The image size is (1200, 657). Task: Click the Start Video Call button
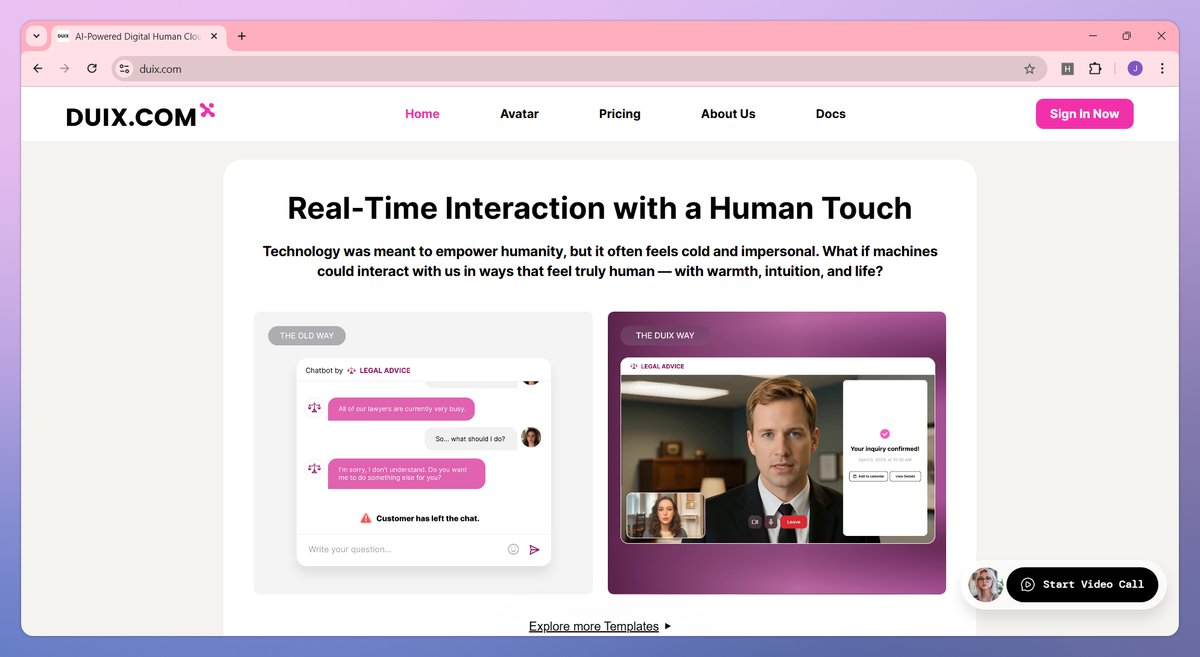[1082, 585]
